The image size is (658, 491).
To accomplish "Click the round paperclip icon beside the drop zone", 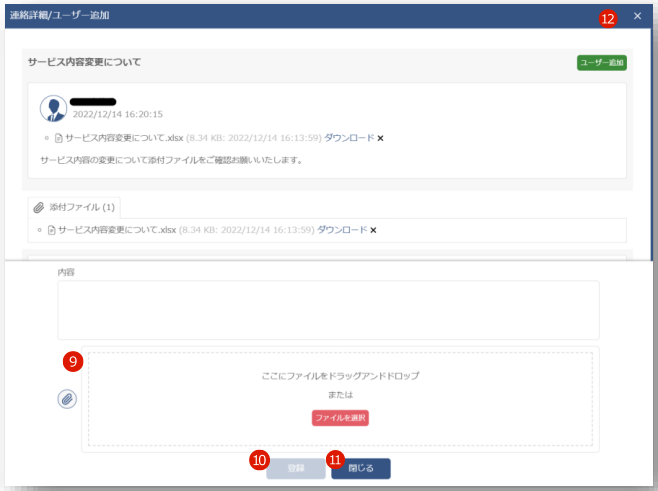I will click(67, 398).
